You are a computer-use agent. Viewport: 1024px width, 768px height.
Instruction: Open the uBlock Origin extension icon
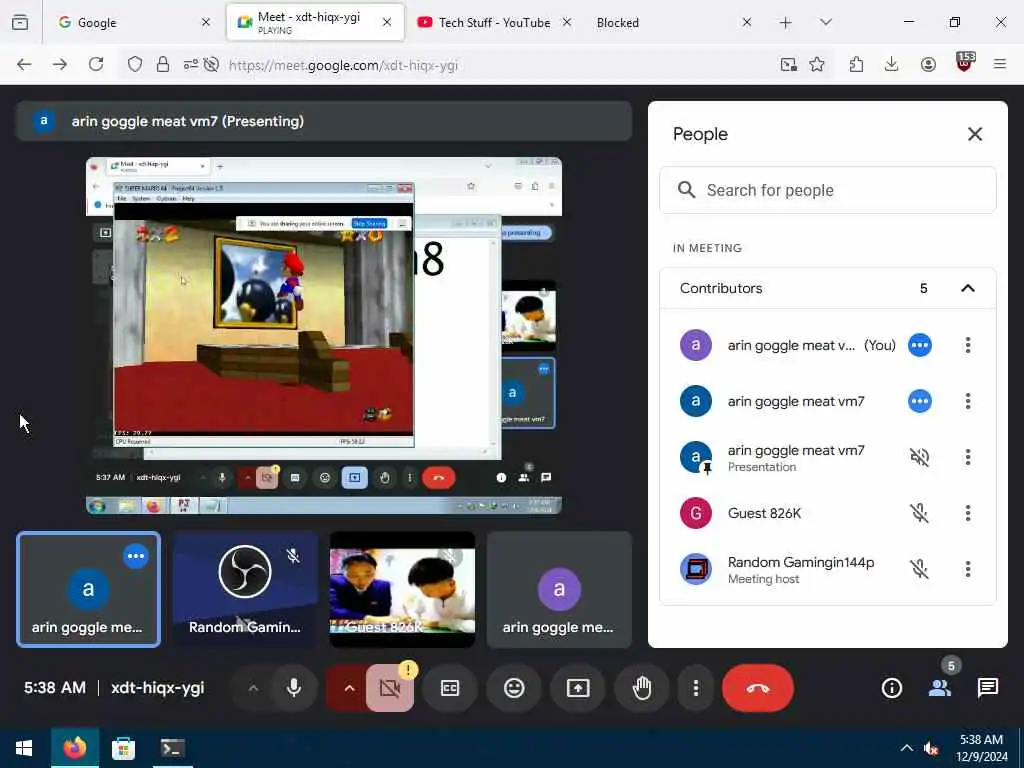point(965,63)
